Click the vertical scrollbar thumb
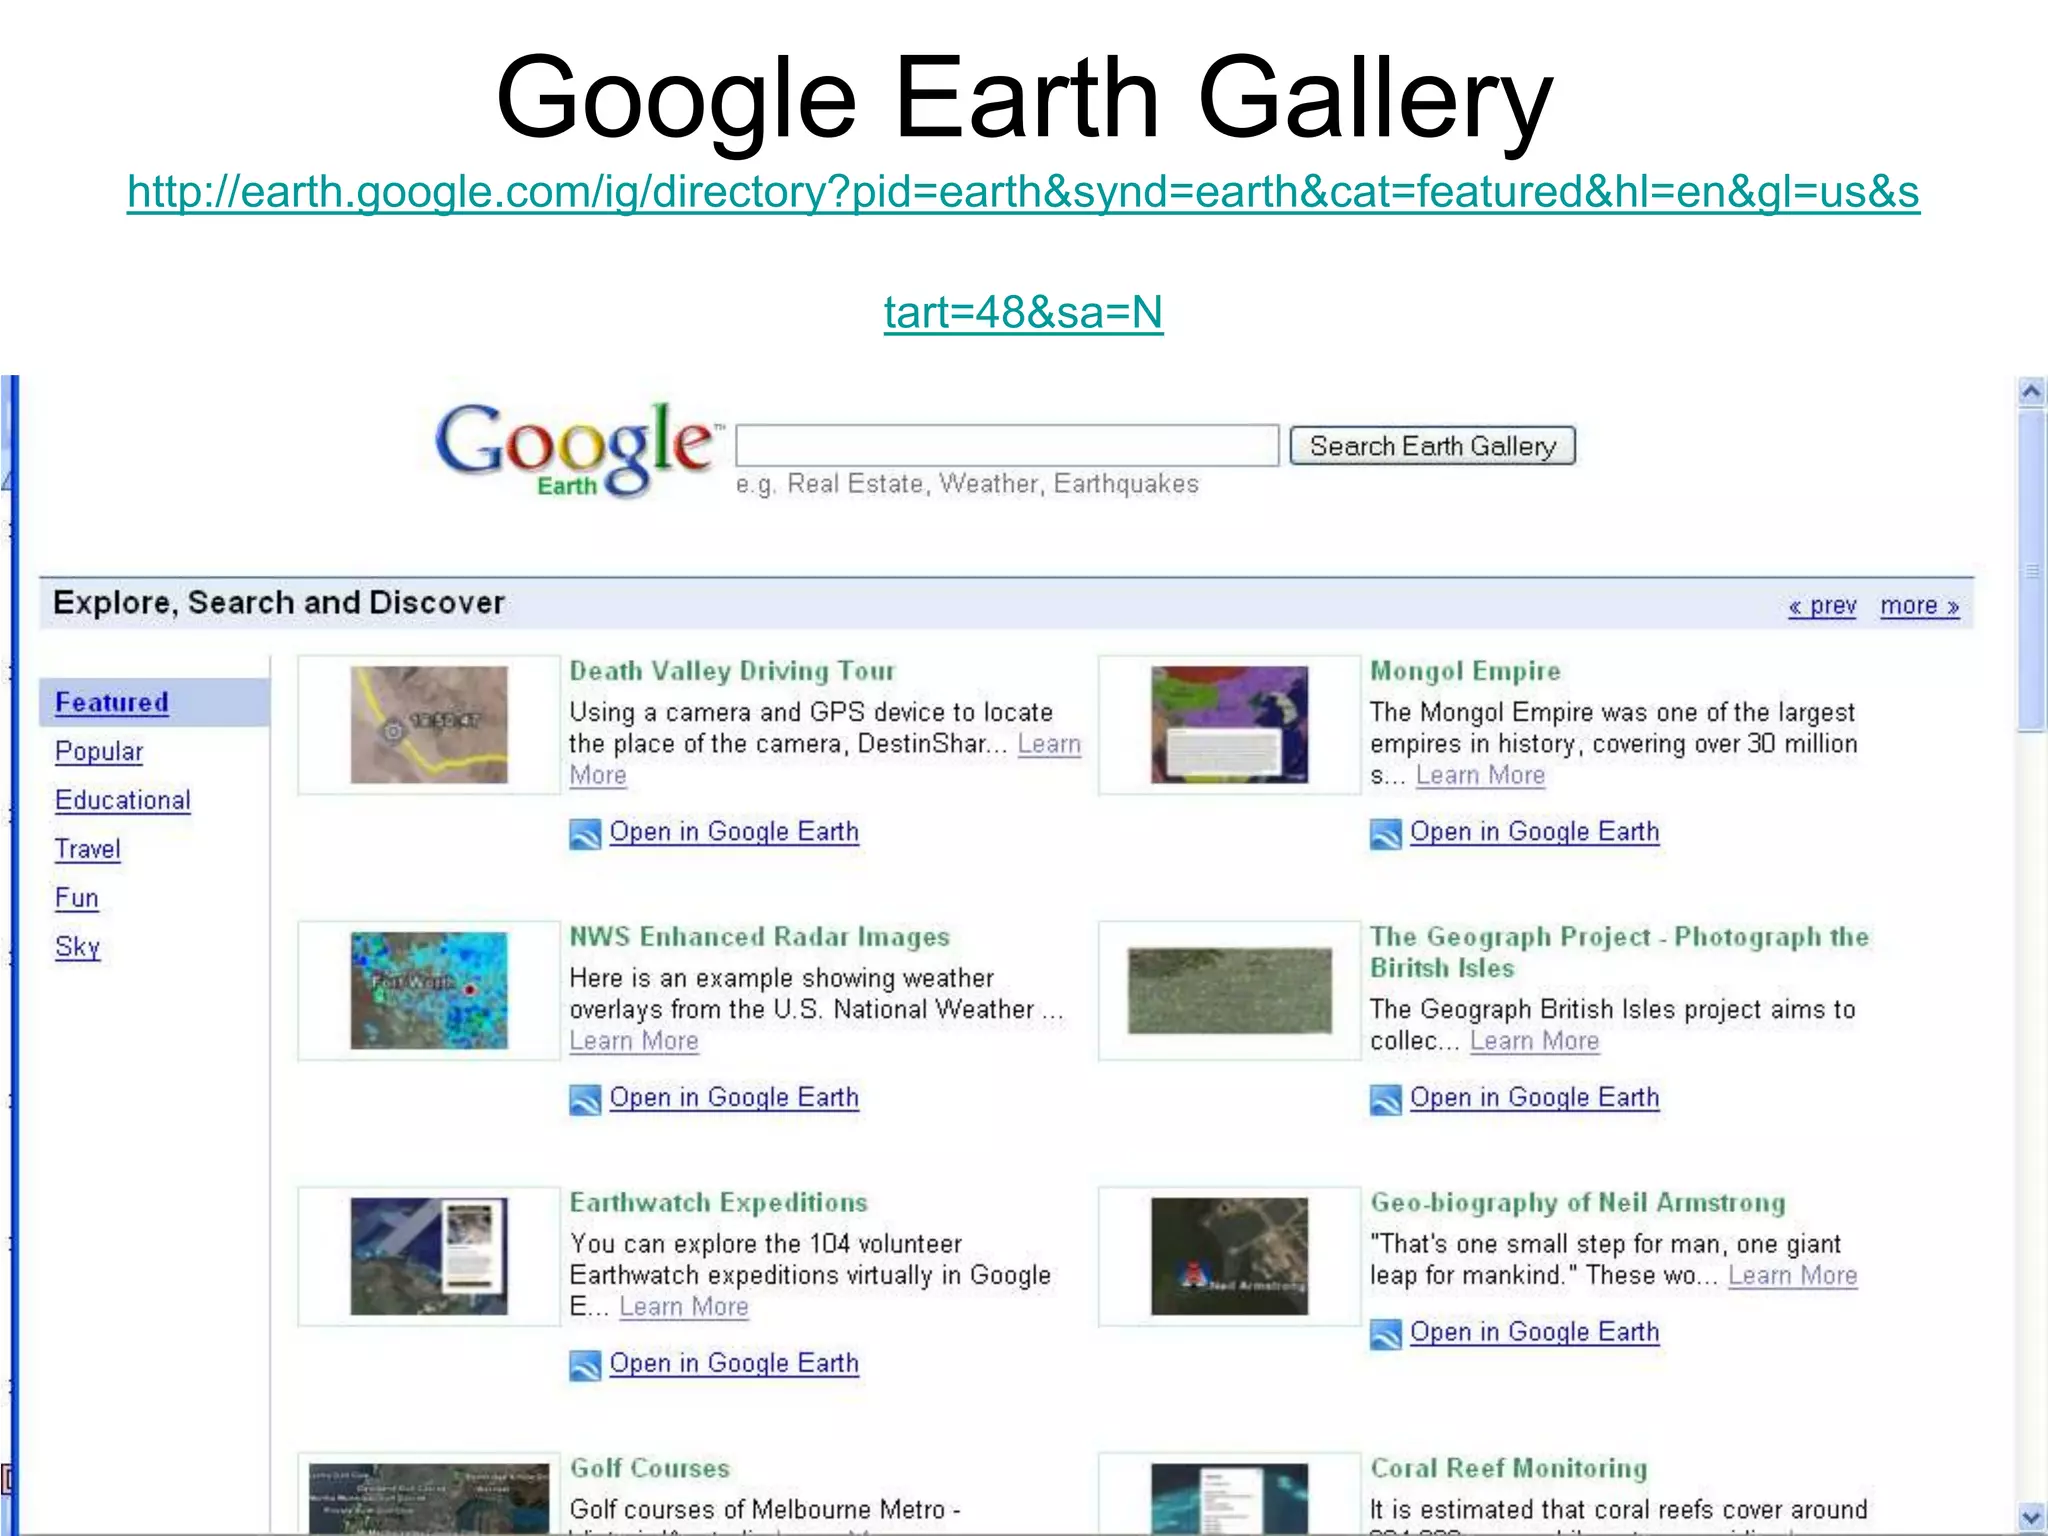 click(x=2031, y=571)
